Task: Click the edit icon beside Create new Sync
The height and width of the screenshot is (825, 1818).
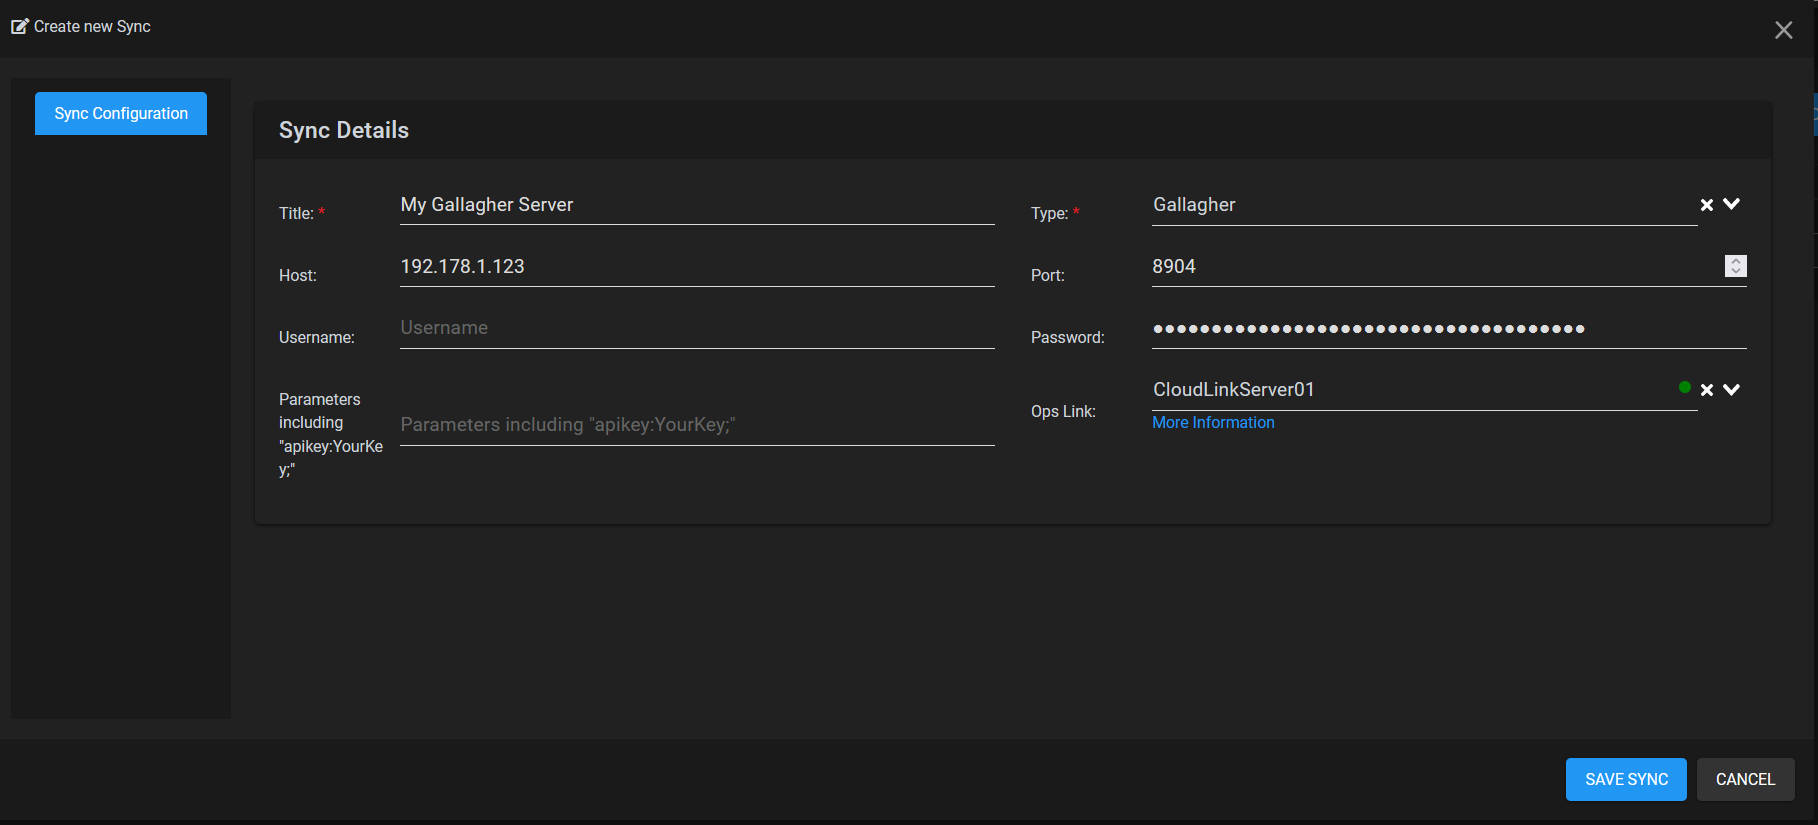Action: point(20,26)
